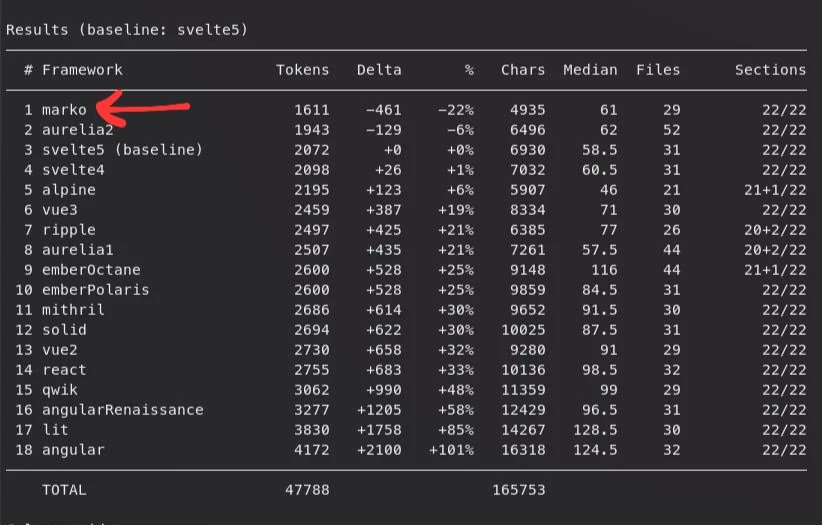
Task: Click aurelia1's token count 2507
Action: coord(311,250)
